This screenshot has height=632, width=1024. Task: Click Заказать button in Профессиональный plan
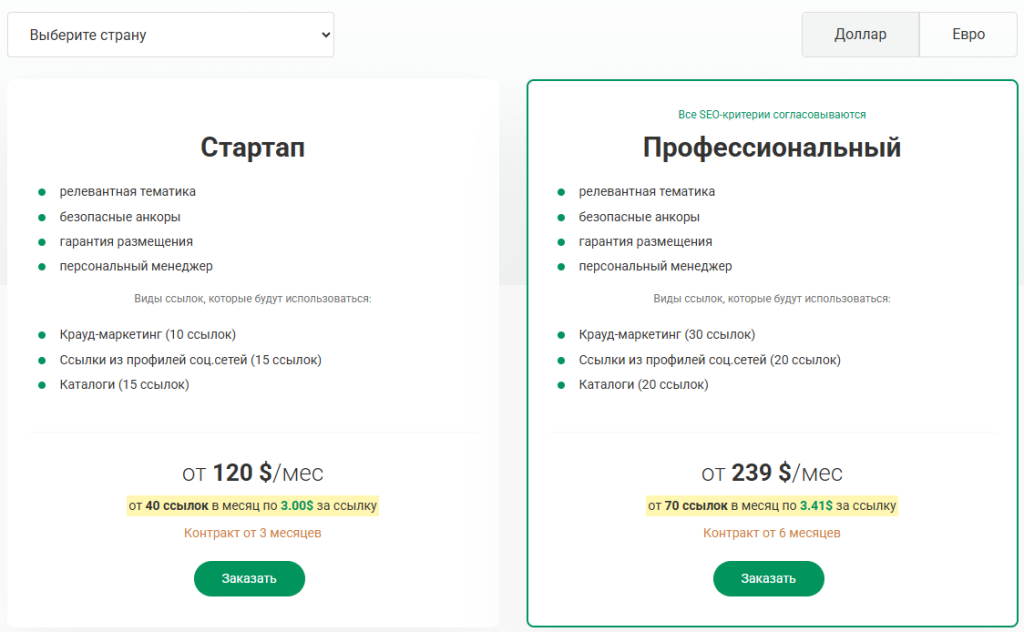tap(768, 578)
